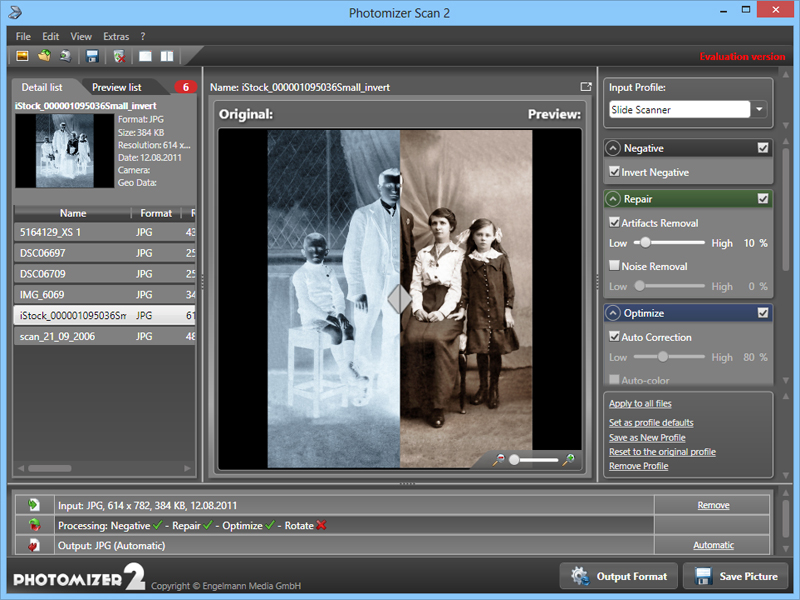Switch to single view layout icon
Screen dimensions: 800x600
(146, 56)
